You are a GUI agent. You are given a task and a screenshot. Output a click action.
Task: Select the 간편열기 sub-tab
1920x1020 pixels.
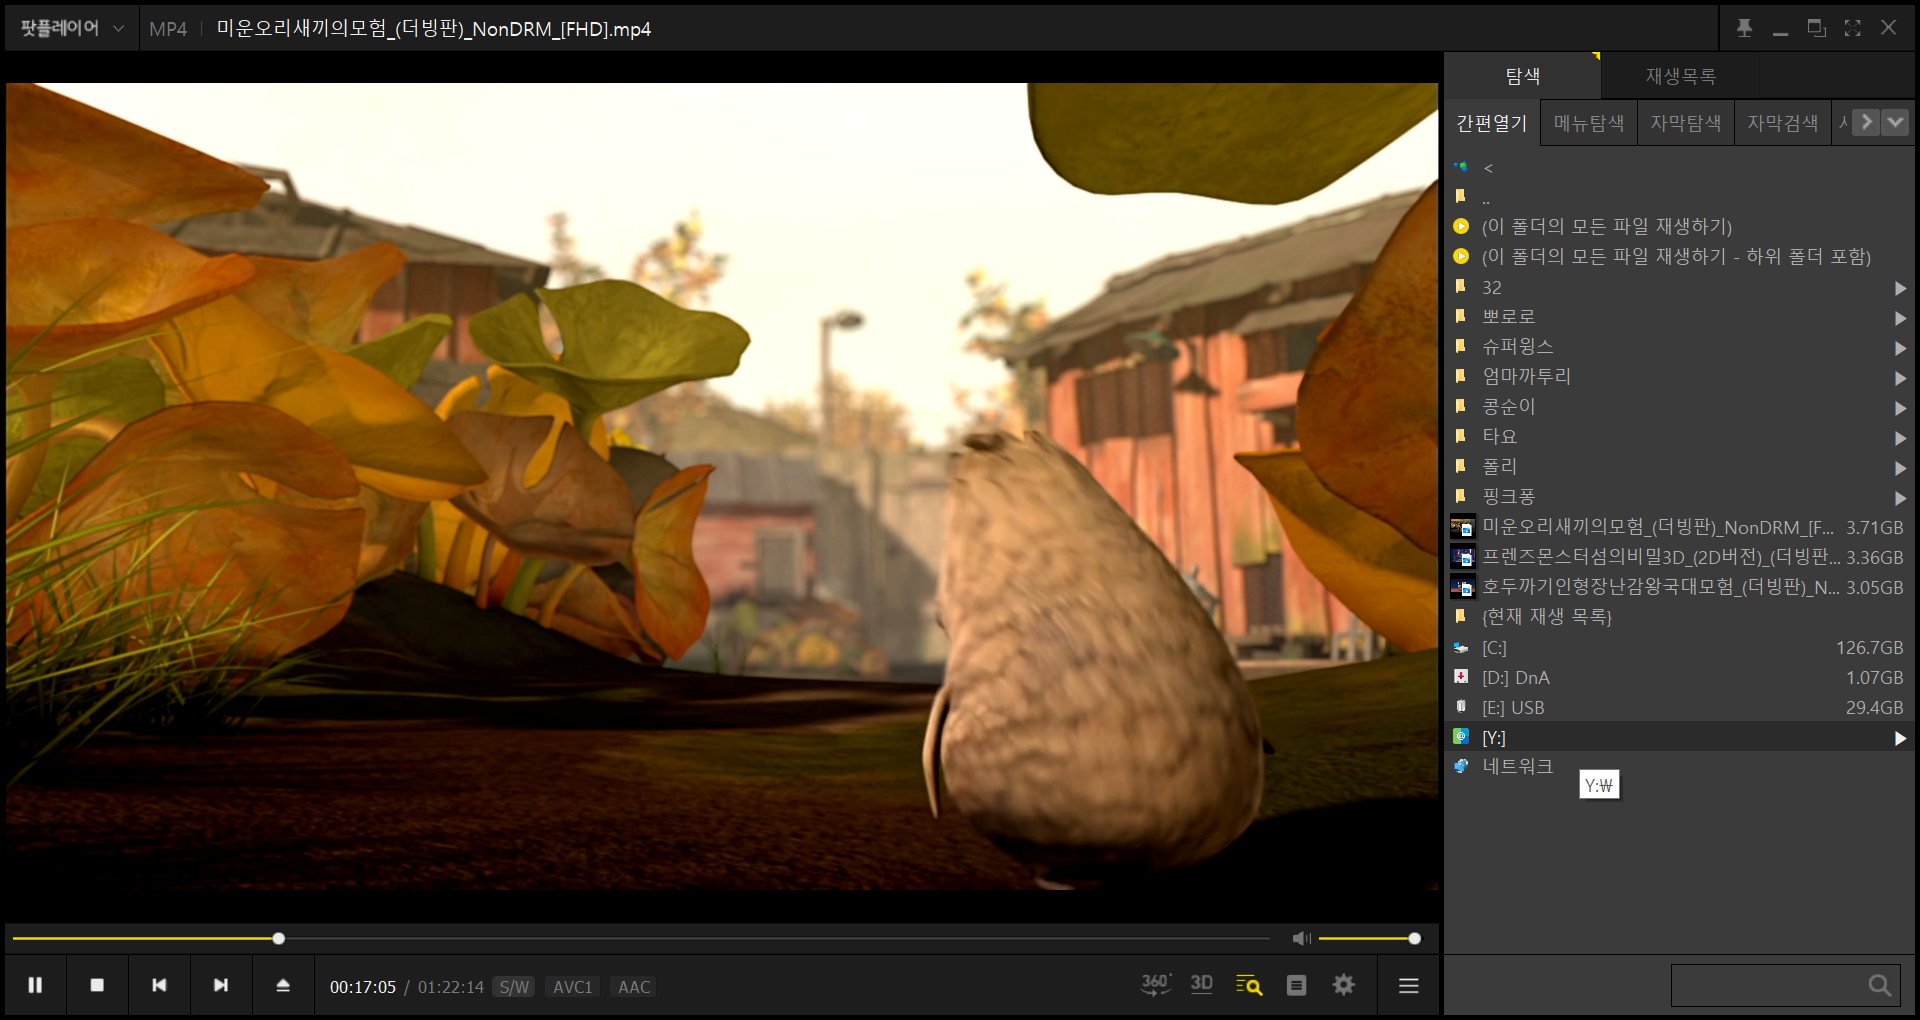pyautogui.click(x=1492, y=123)
